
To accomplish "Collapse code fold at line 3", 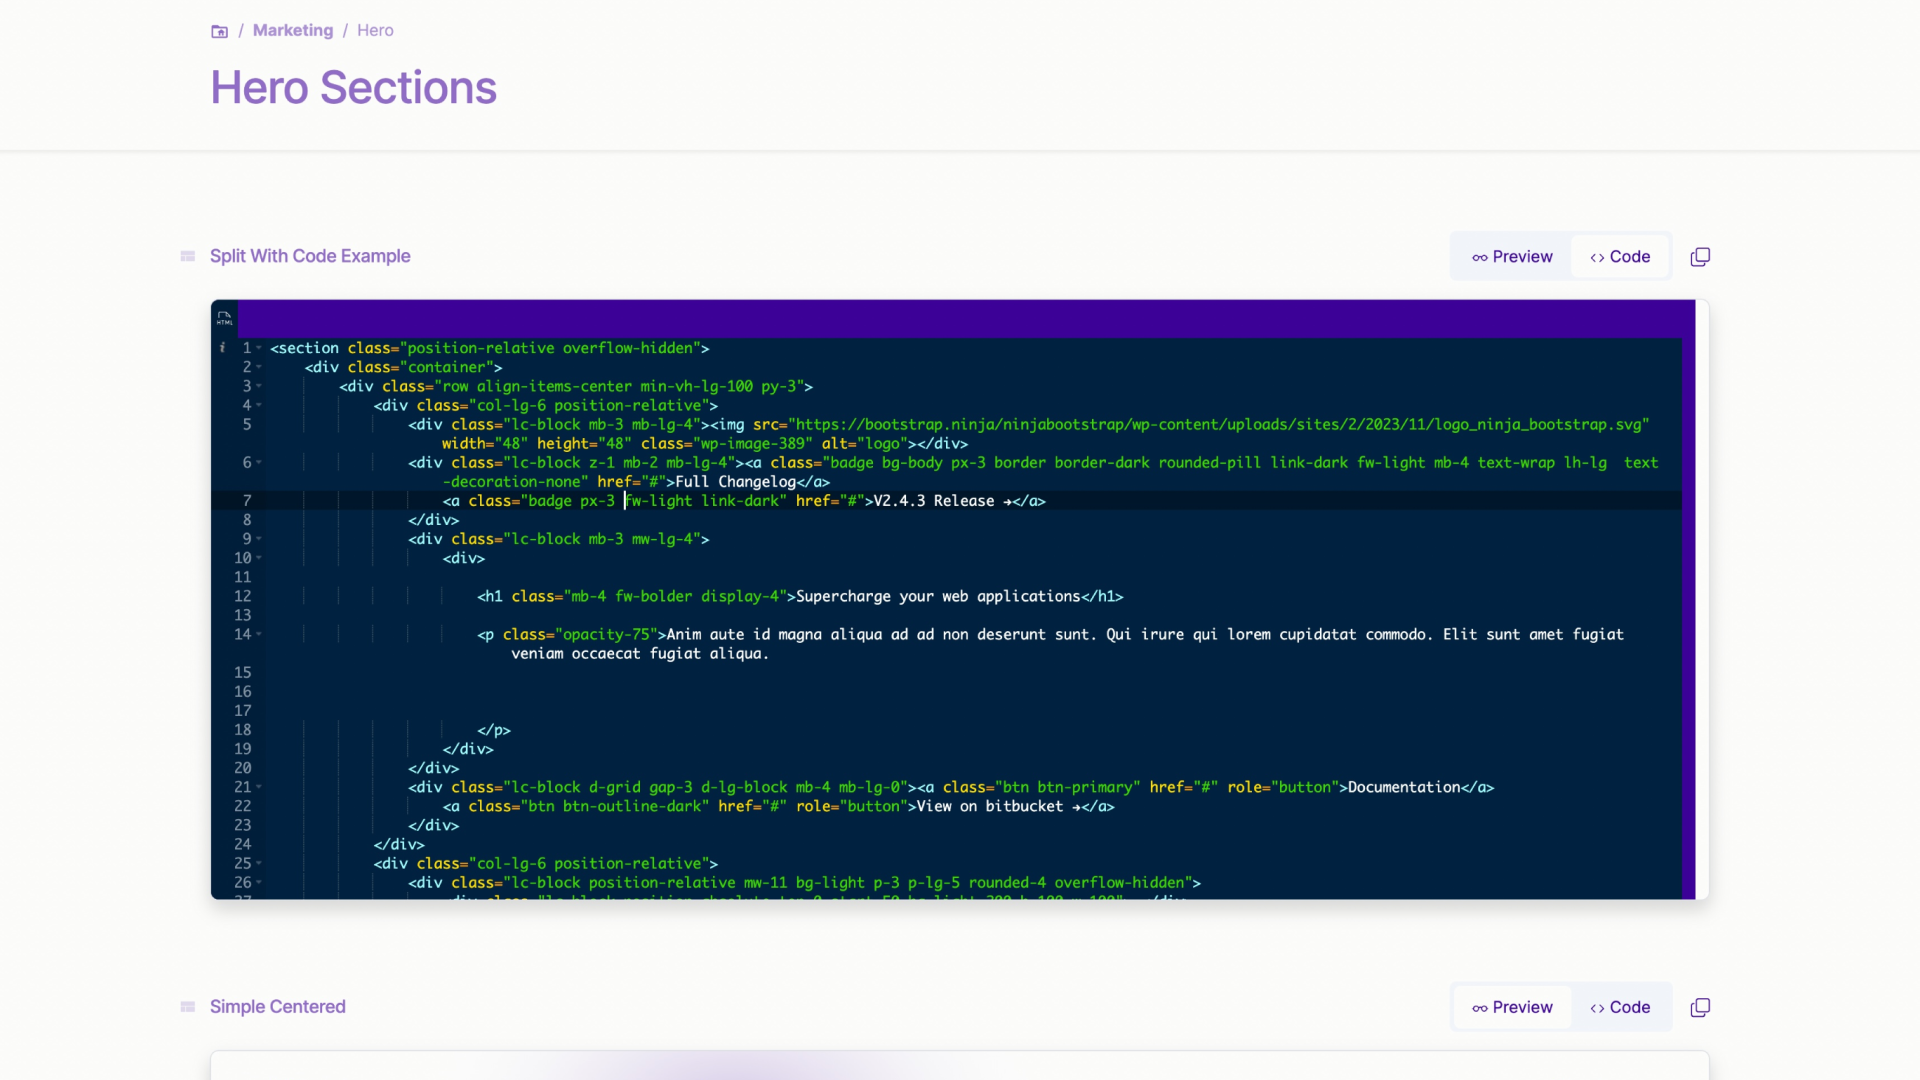I will pos(259,386).
